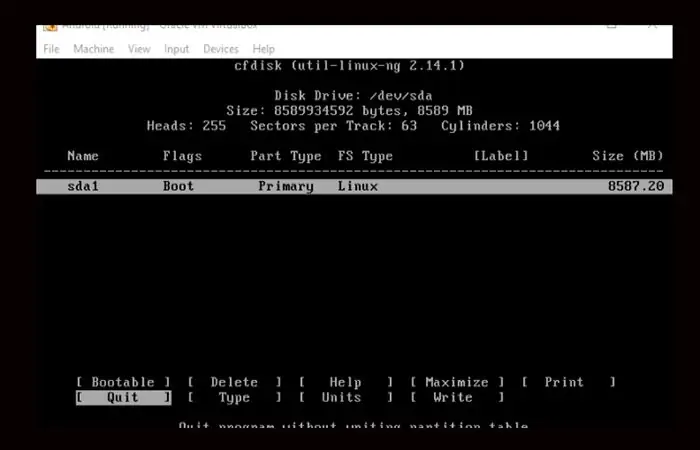Viewport: 700px width, 450px height.
Task: Open the File menu
Action: pyautogui.click(x=51, y=49)
